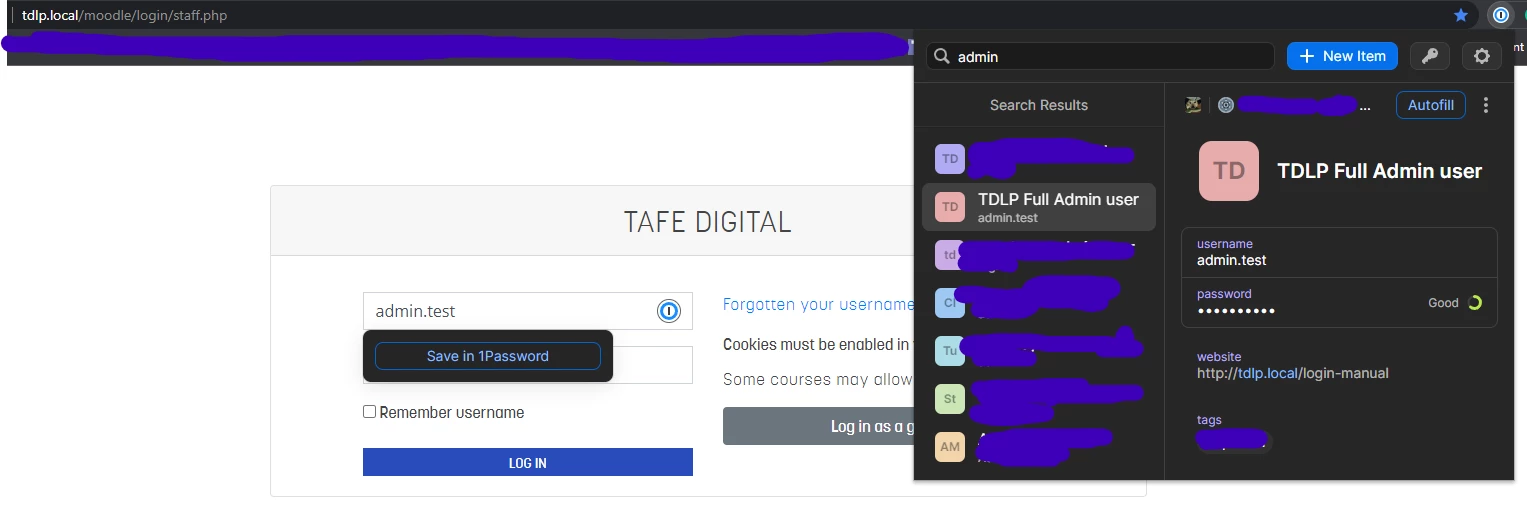Click the vault avatar icon in details header
Image resolution: width=1527 pixels, height=508 pixels.
[1193, 105]
